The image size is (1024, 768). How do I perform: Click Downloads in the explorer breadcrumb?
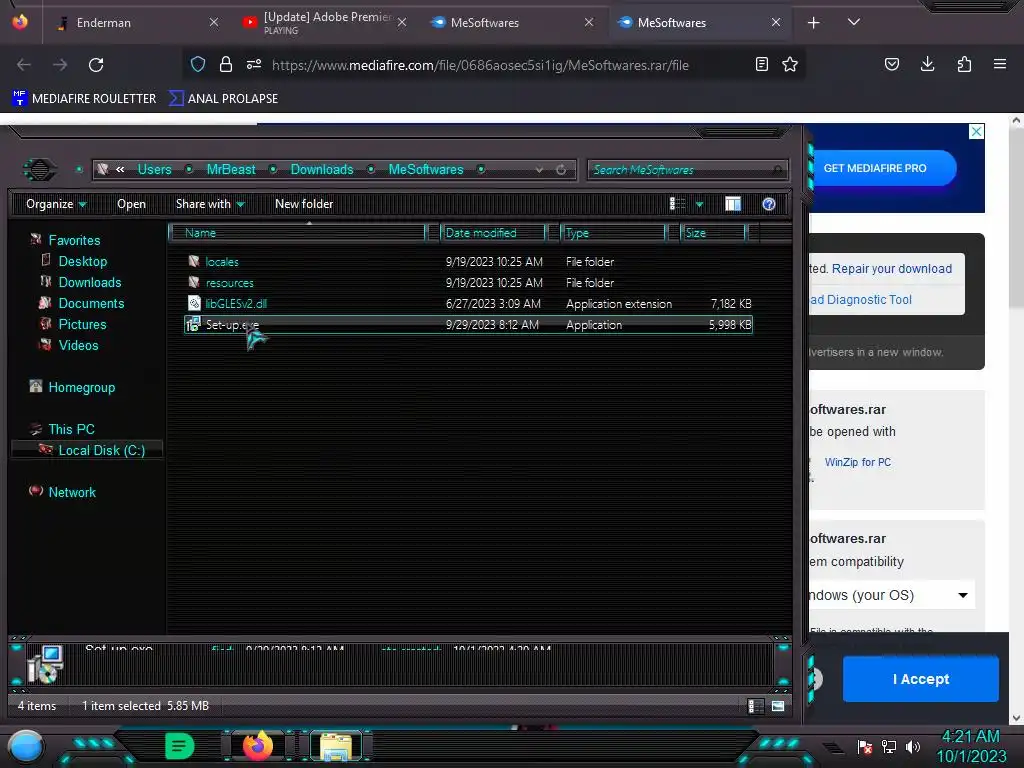coord(322,170)
